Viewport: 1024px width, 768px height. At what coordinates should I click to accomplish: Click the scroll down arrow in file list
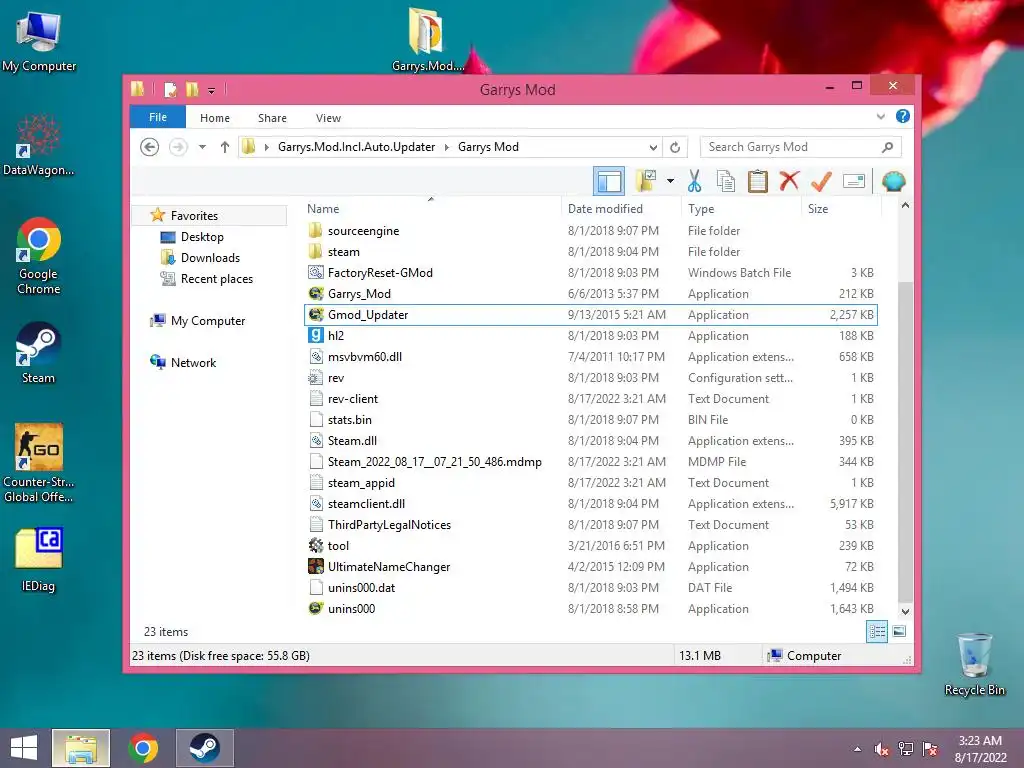[x=905, y=611]
